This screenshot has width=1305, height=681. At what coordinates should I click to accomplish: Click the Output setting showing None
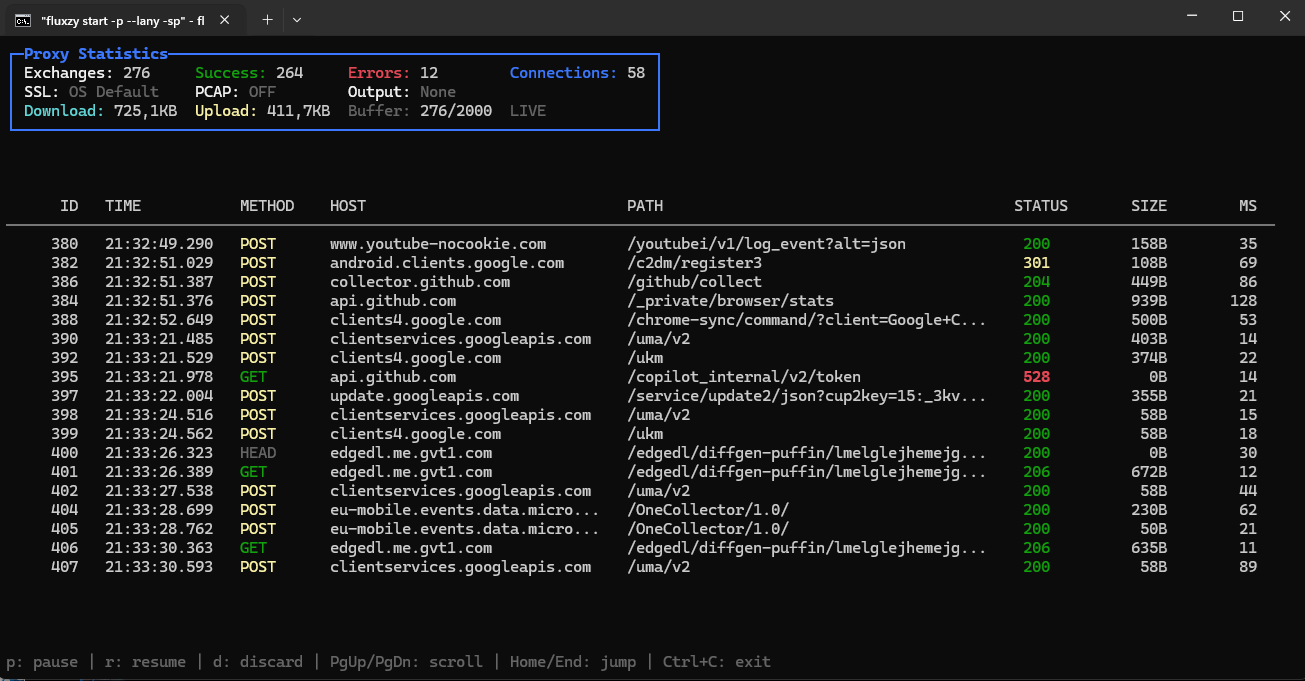400,91
